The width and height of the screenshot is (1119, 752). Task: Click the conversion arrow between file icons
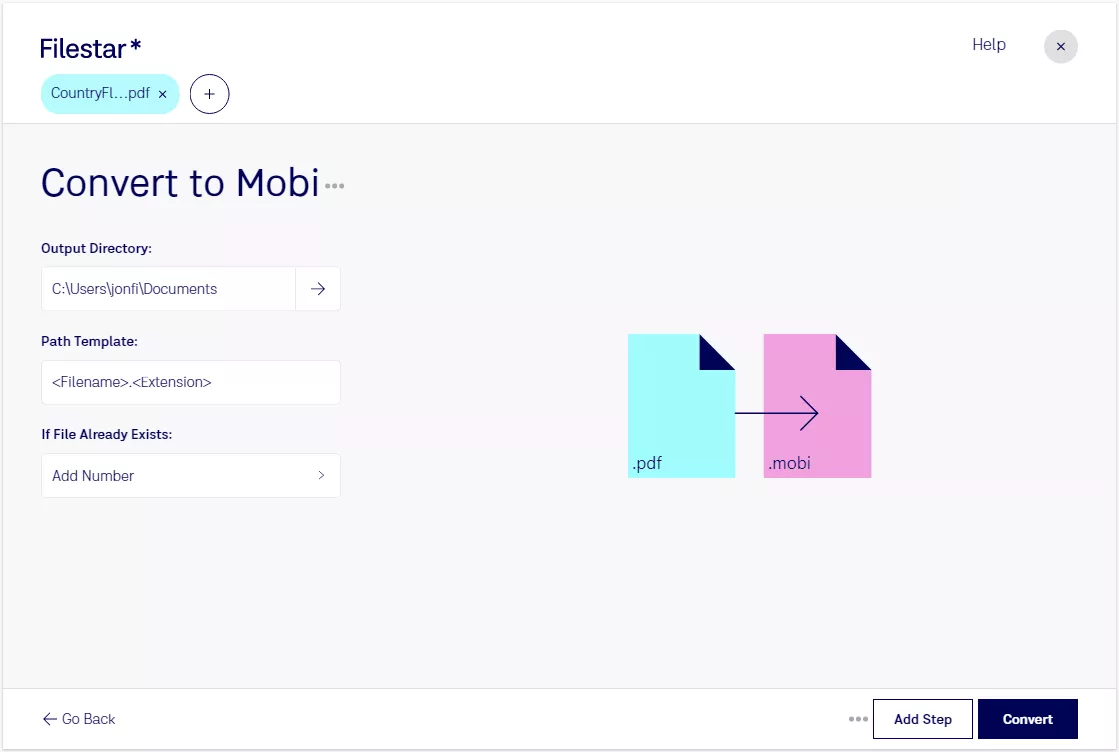[776, 413]
